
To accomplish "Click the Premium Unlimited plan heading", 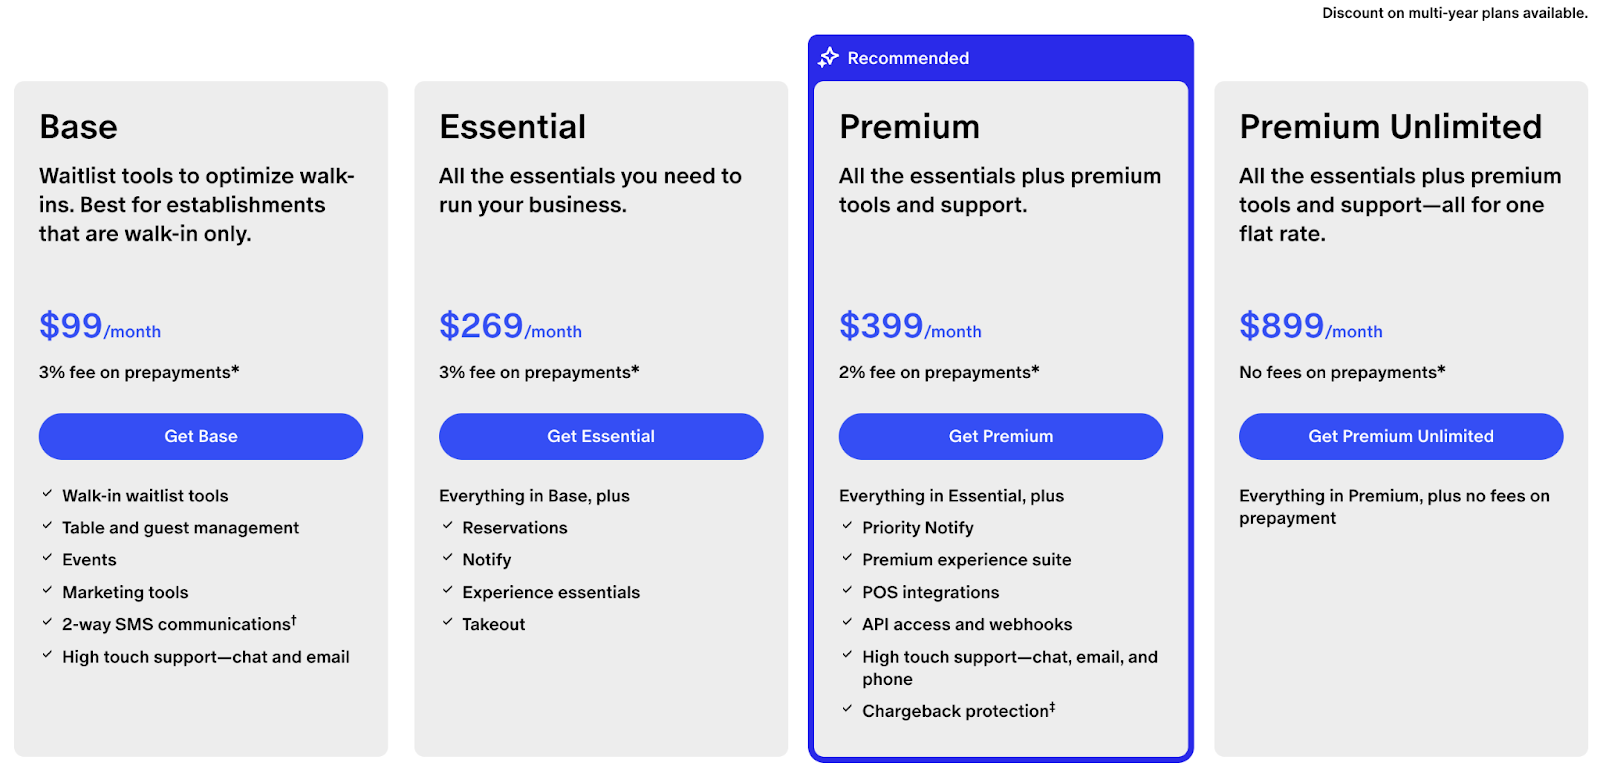I will [1390, 127].
